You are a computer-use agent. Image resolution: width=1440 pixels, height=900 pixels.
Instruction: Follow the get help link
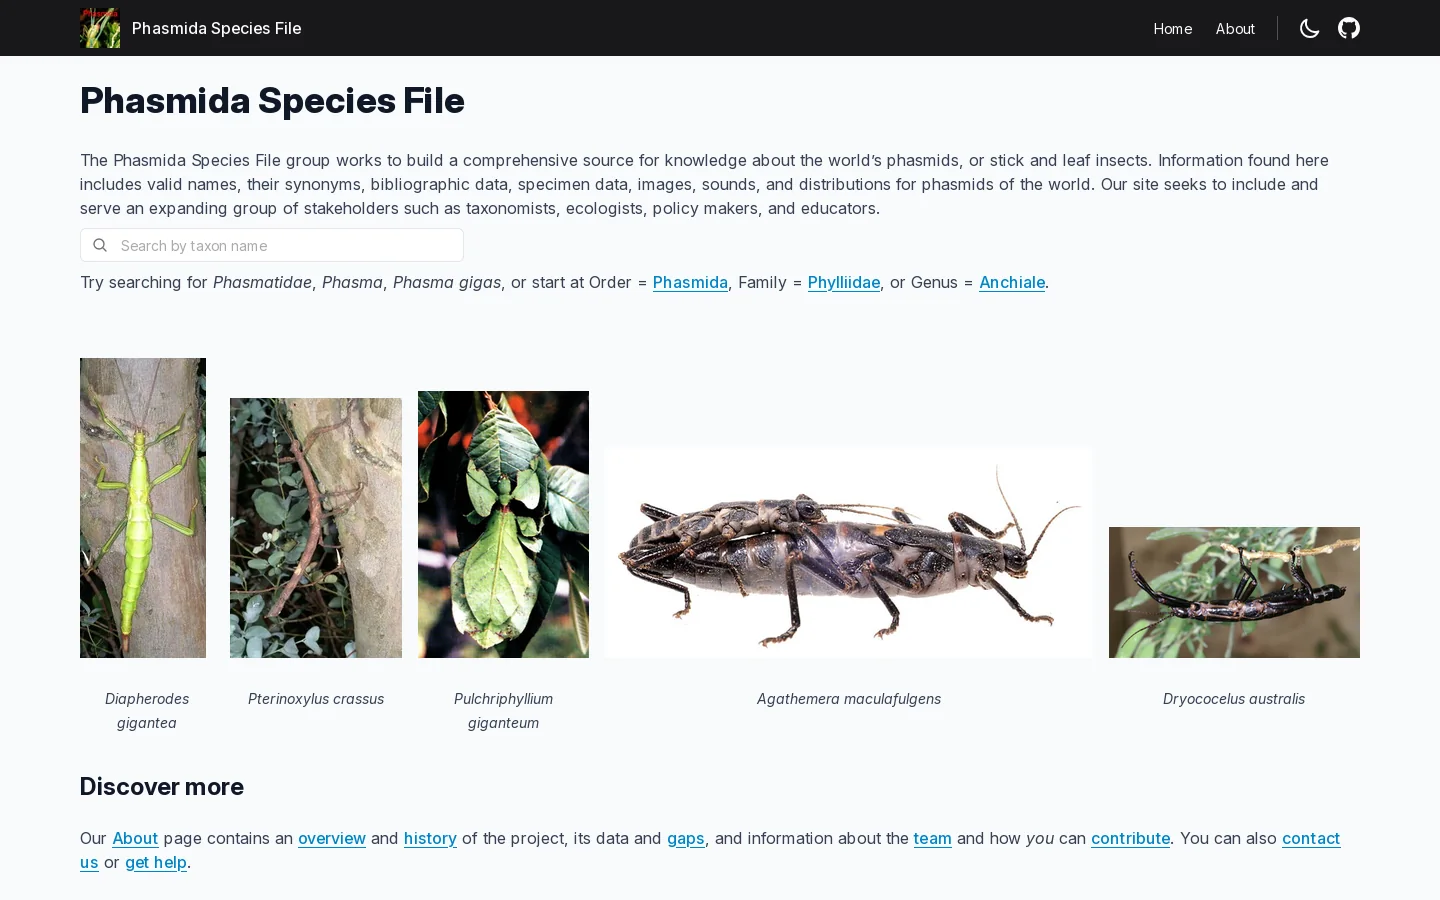(x=156, y=862)
